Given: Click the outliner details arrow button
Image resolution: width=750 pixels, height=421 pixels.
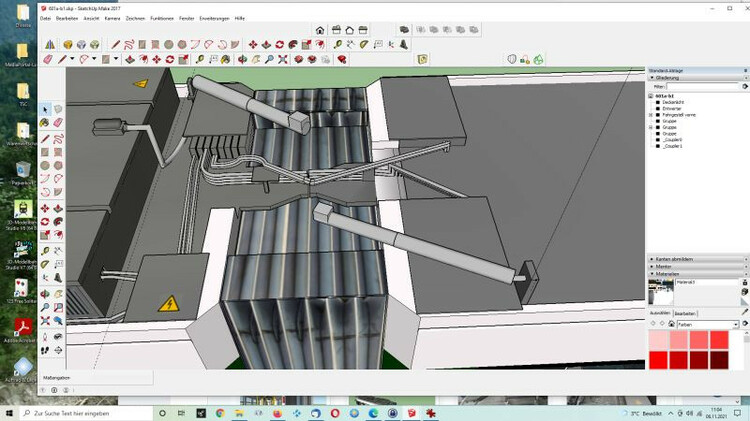Looking at the screenshot, I should 745,86.
